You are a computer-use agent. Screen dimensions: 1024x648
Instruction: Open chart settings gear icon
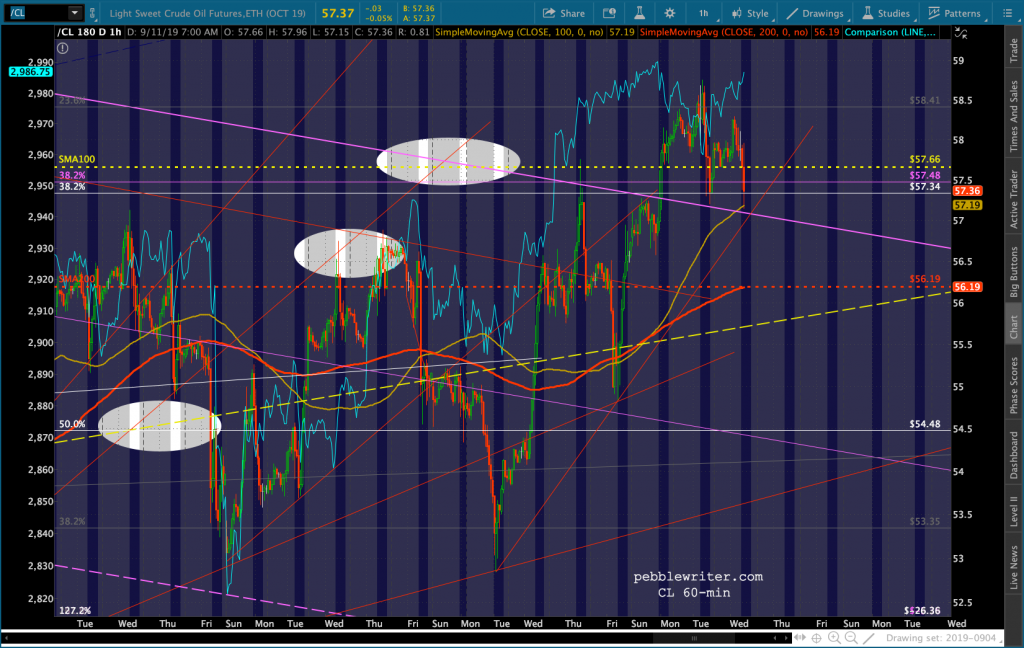(669, 13)
